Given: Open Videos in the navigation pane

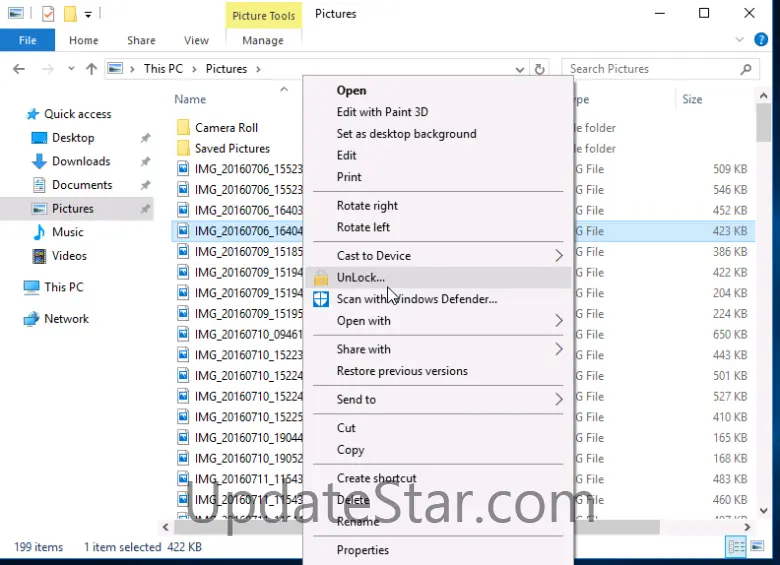Looking at the screenshot, I should click(x=69, y=256).
